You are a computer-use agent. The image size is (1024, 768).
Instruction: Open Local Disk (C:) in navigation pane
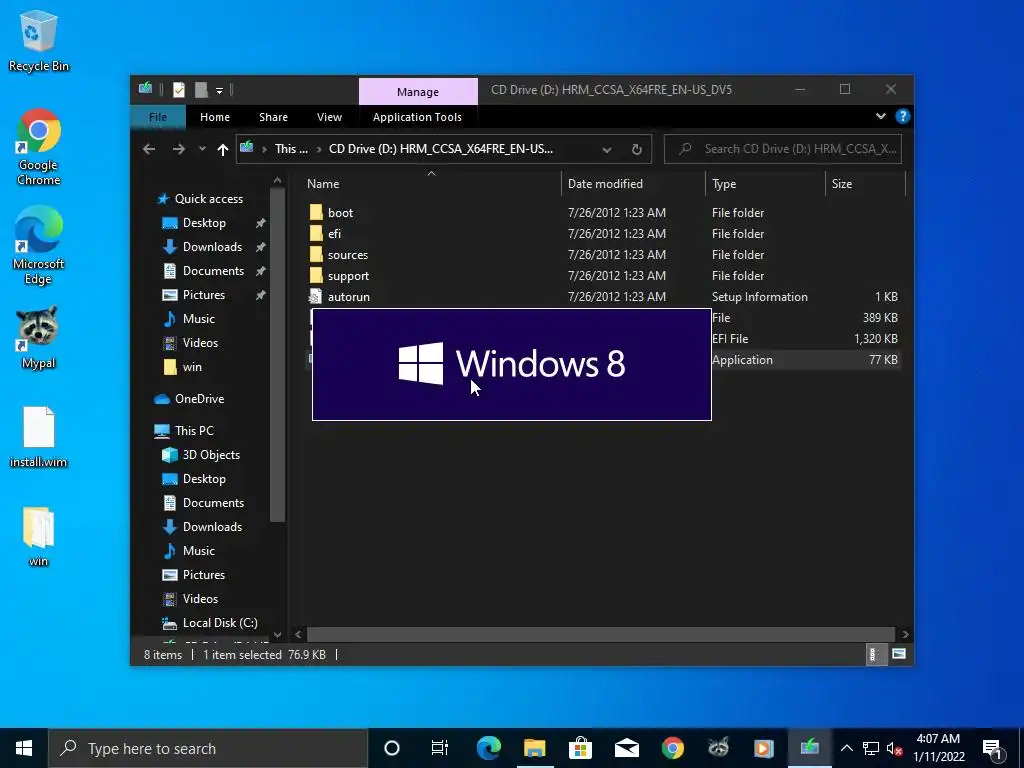click(220, 623)
